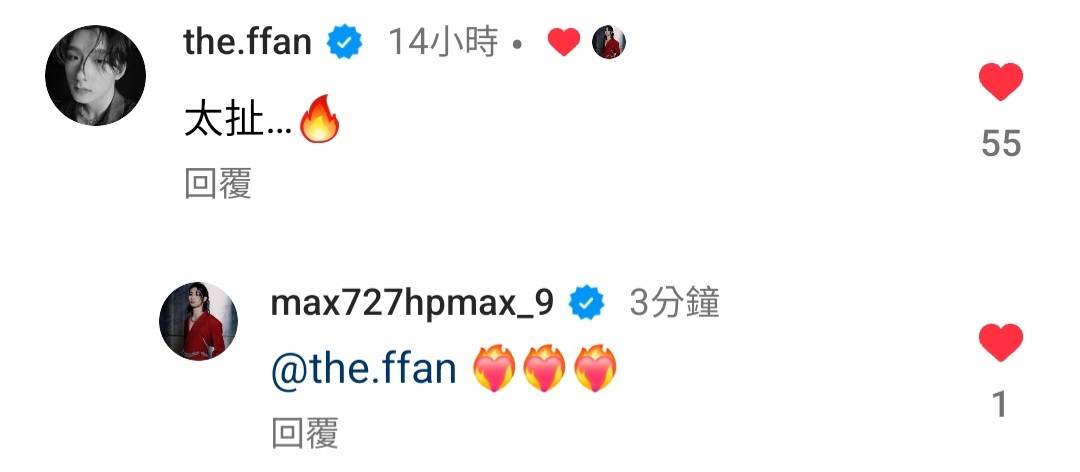View the 55 likes count
The image size is (1080, 472).
[1000, 143]
